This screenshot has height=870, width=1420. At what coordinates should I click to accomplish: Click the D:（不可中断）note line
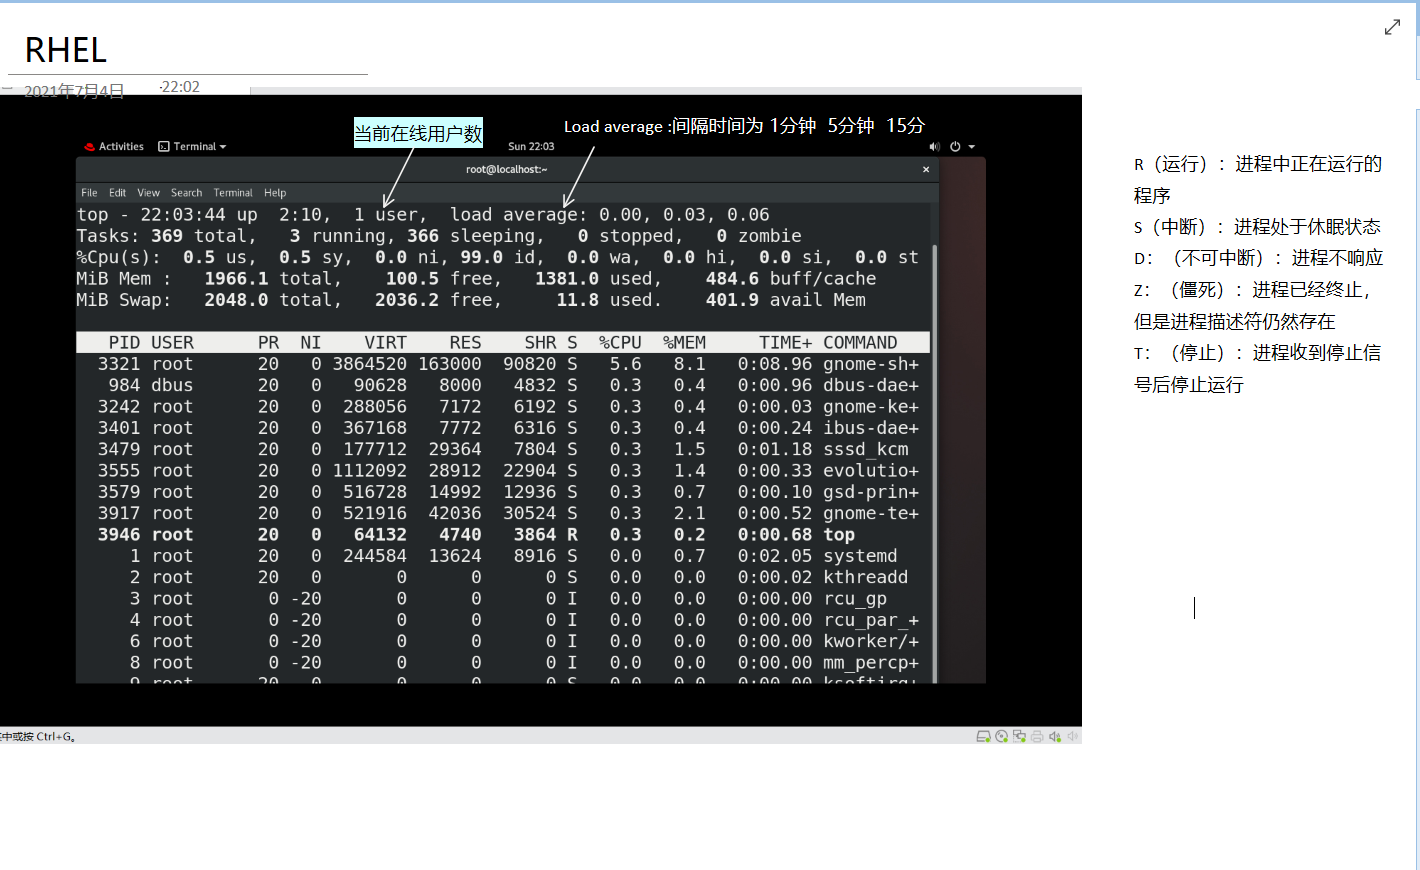coord(1258,258)
